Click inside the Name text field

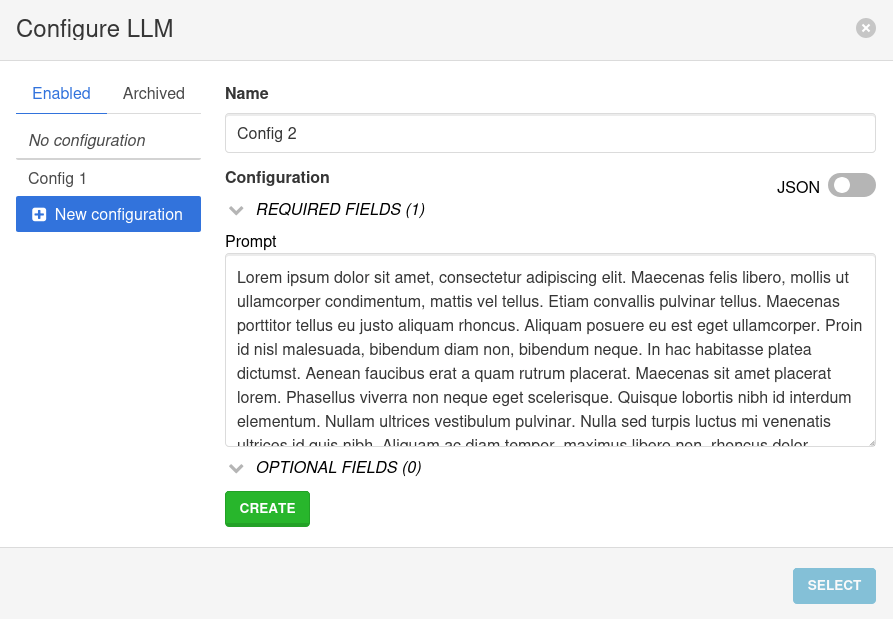[x=550, y=132]
